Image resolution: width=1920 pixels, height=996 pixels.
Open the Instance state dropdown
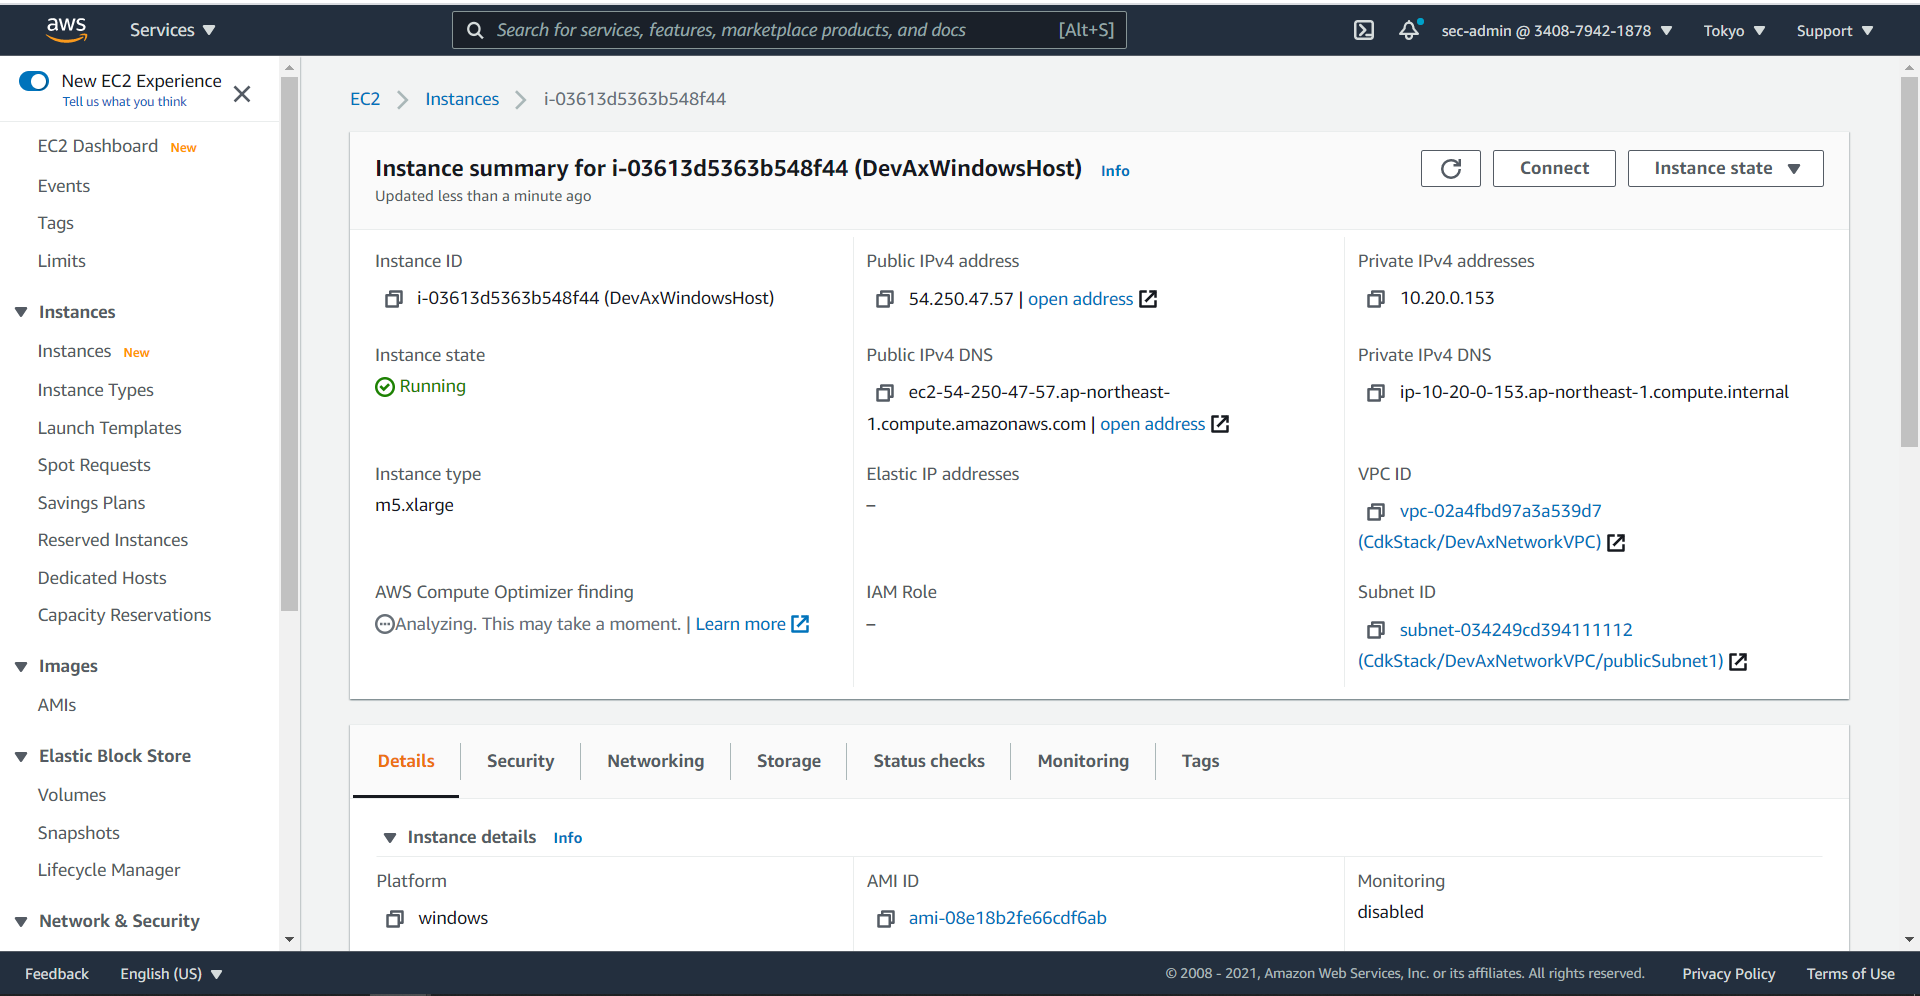click(1725, 168)
